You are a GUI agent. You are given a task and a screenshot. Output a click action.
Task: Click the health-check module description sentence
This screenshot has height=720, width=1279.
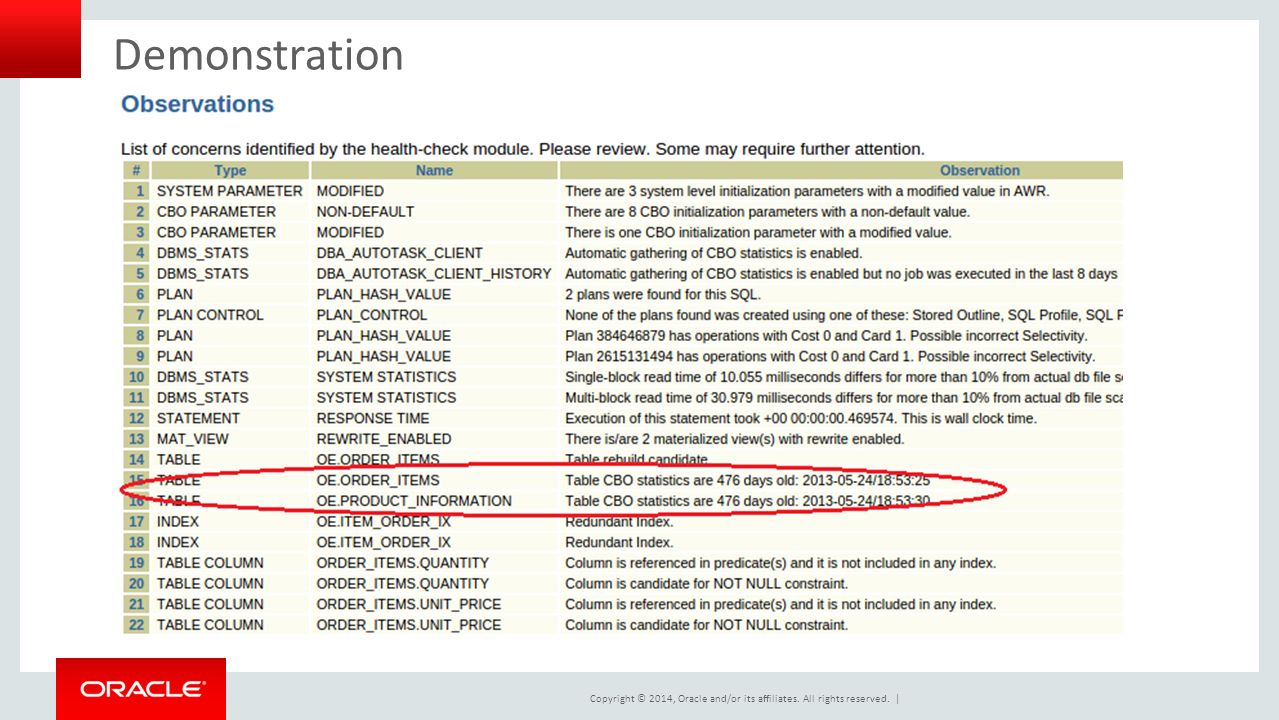pos(522,149)
